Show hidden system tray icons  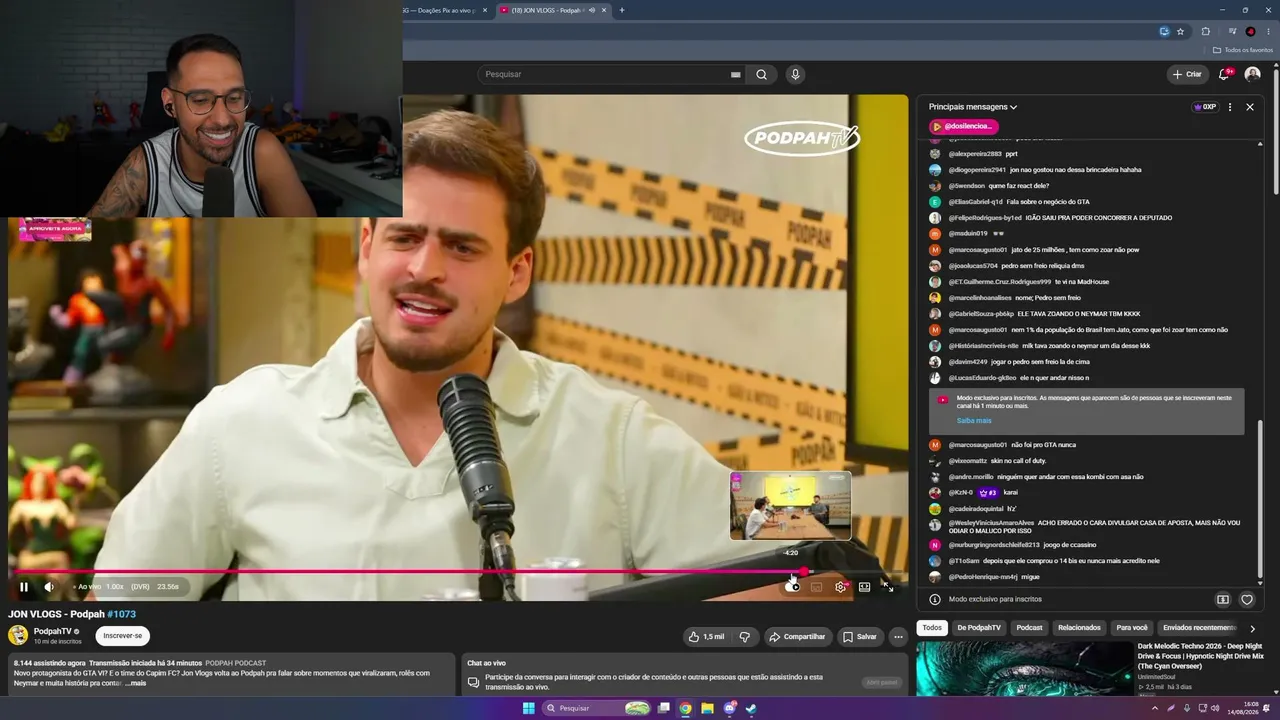pyautogui.click(x=1156, y=708)
